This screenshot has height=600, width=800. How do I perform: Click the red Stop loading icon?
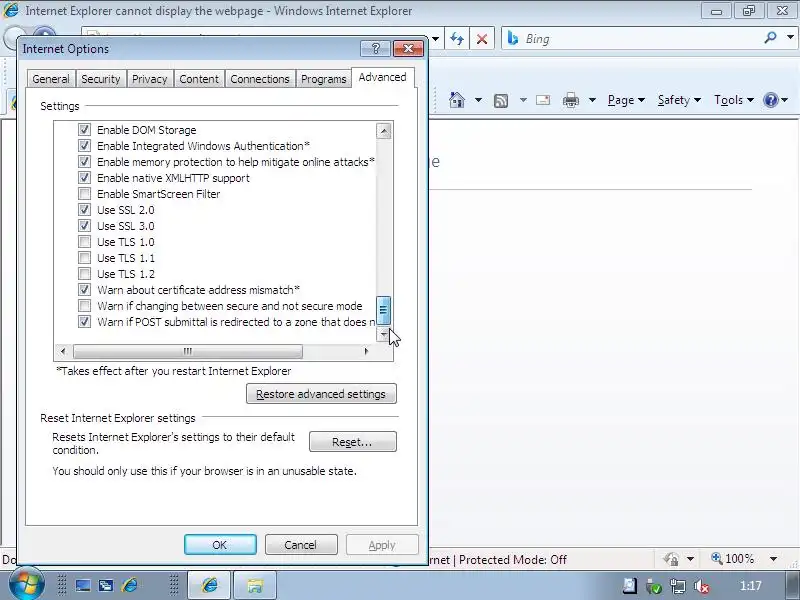tap(482, 39)
